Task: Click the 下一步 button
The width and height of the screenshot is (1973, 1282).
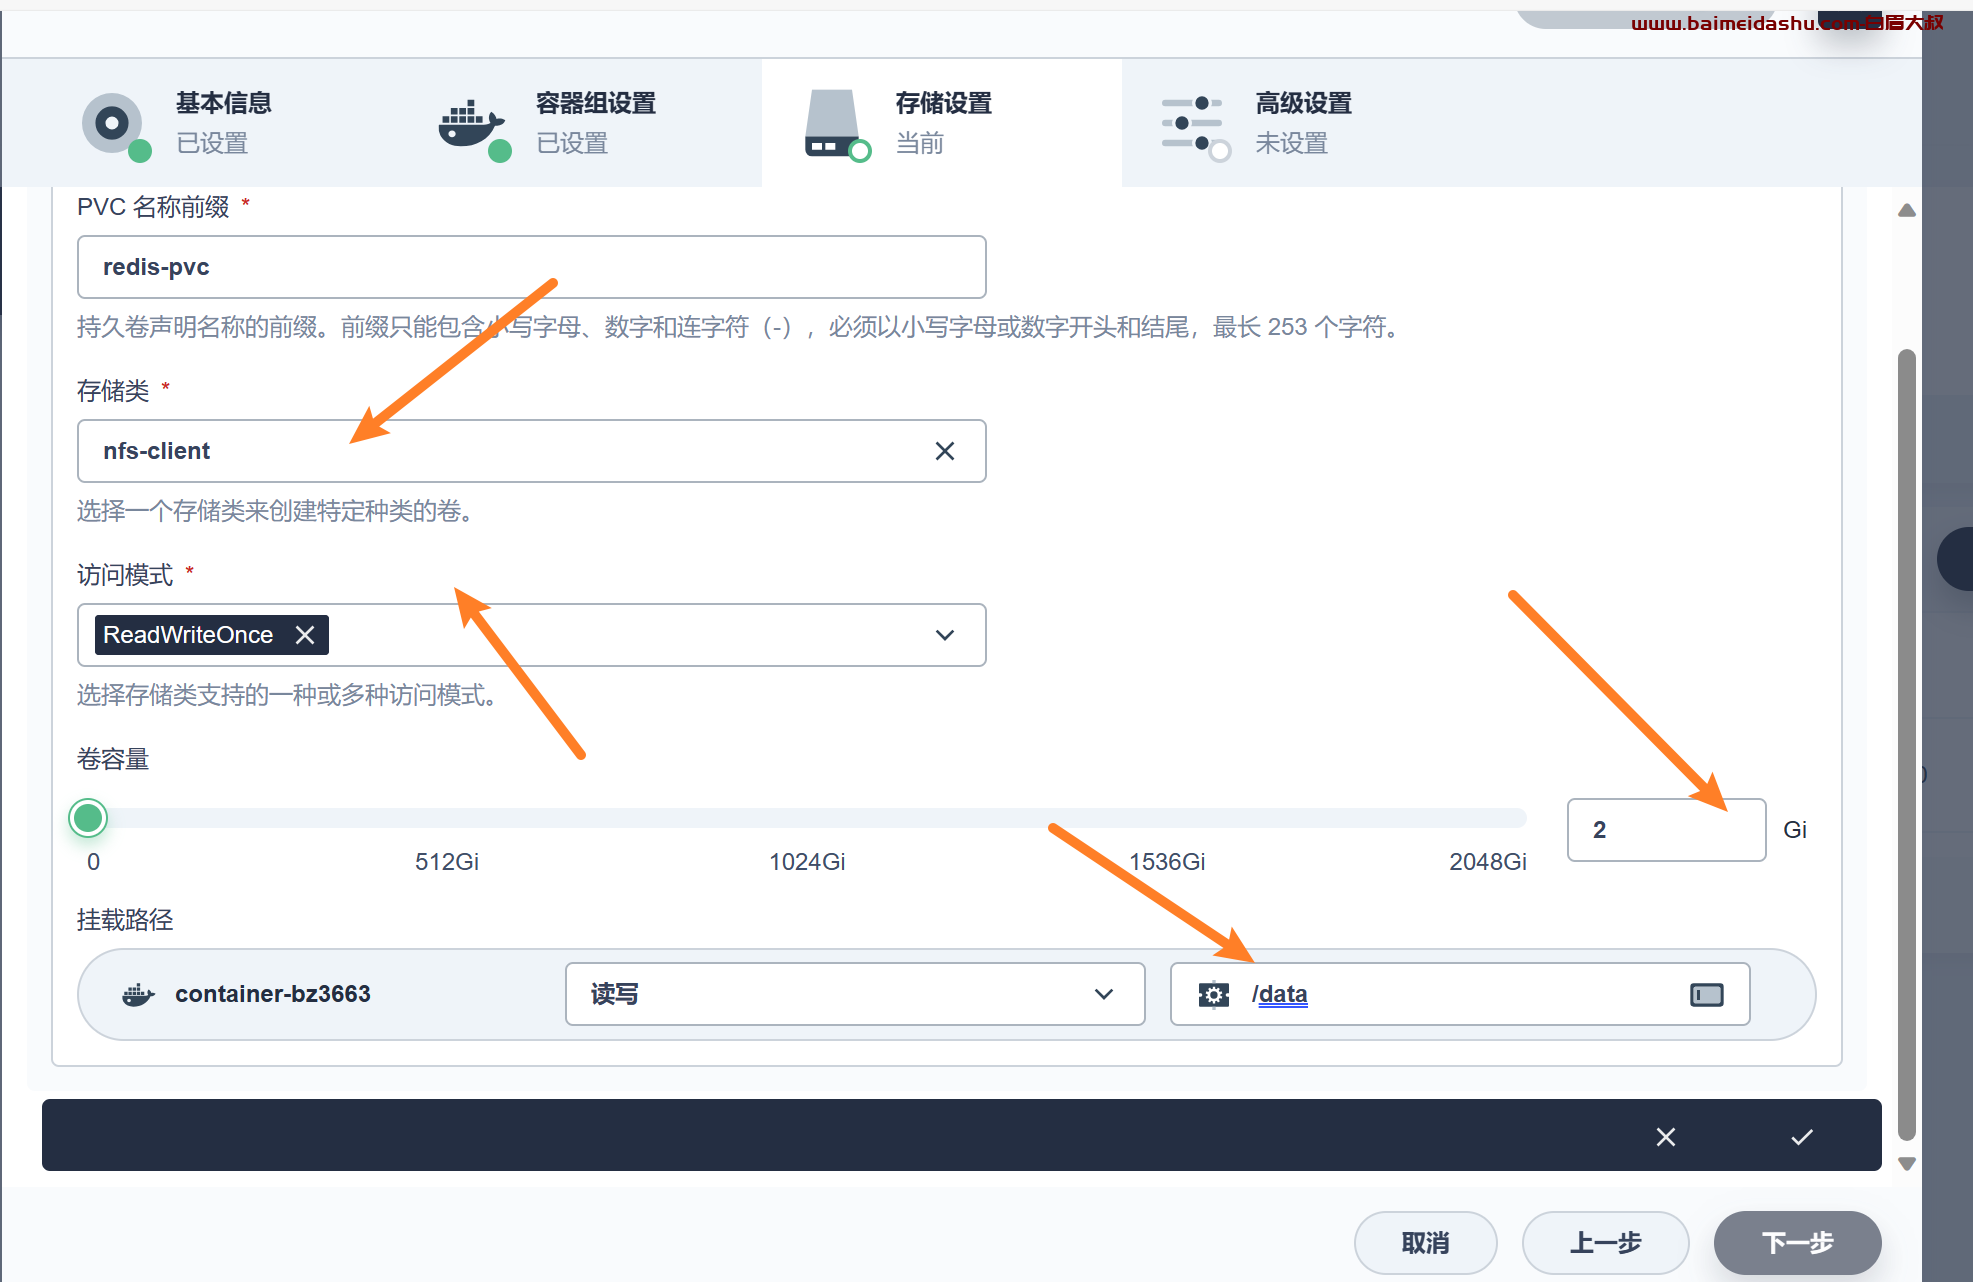Action: click(1797, 1243)
